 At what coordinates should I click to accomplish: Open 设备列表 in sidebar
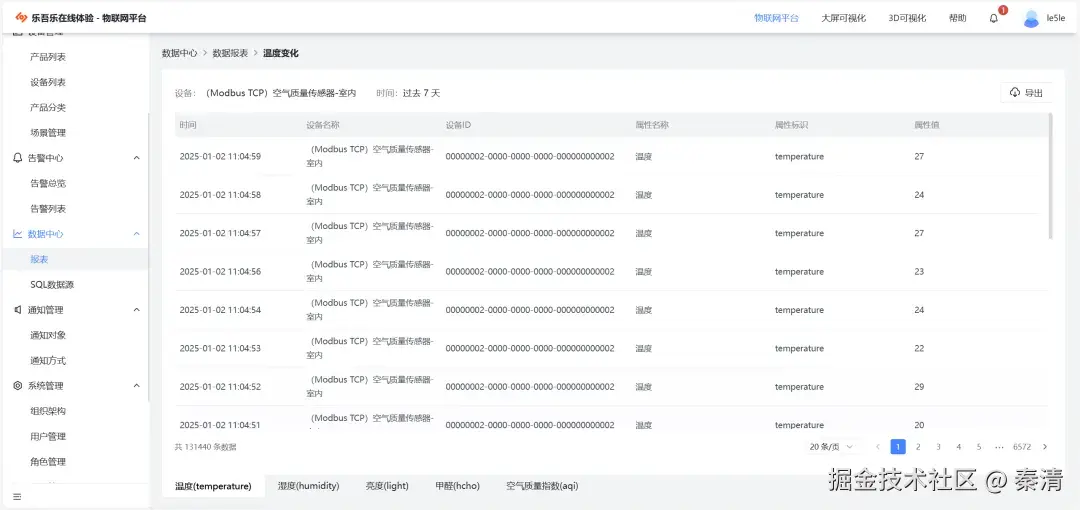tap(48, 82)
